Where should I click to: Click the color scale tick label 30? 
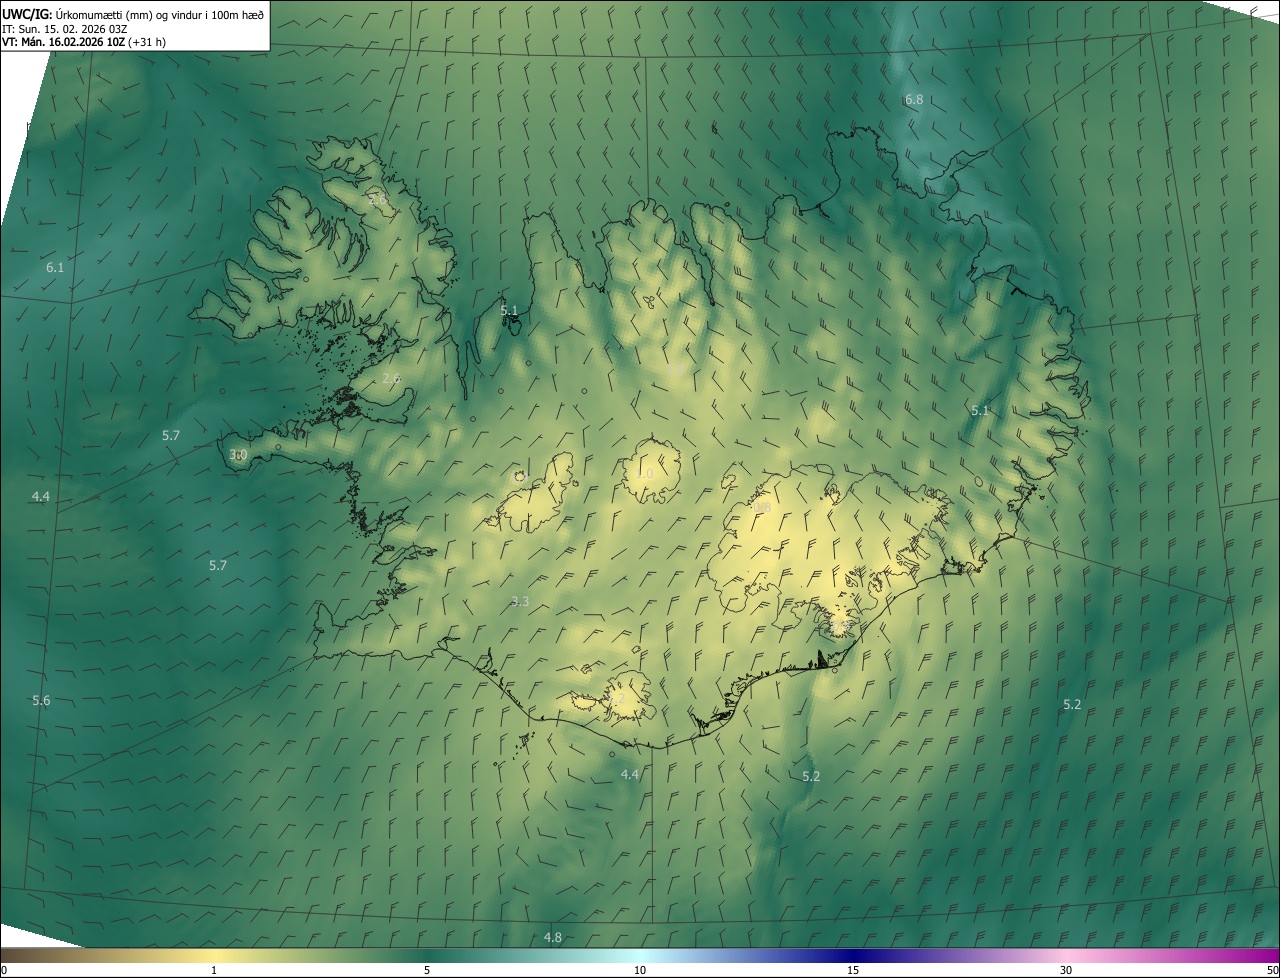(x=1066, y=970)
